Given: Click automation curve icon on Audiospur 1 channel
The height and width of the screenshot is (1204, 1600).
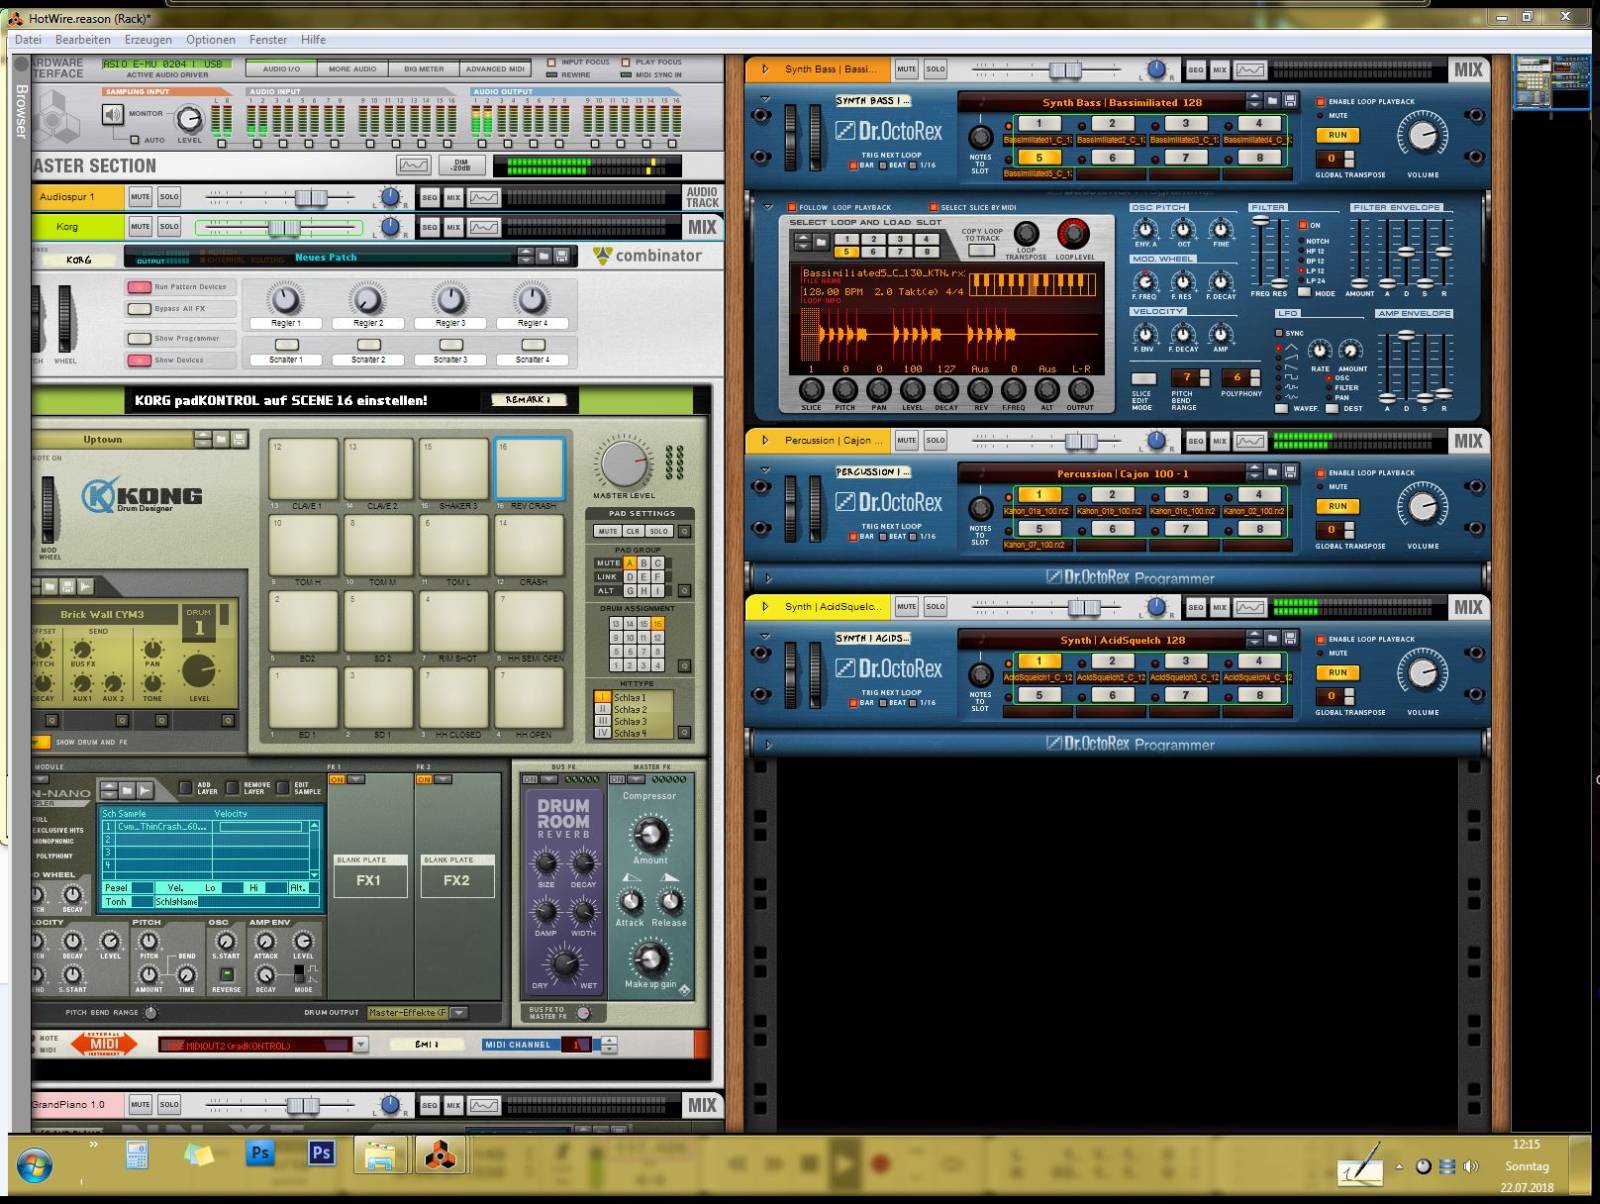Looking at the screenshot, I should [x=484, y=198].
